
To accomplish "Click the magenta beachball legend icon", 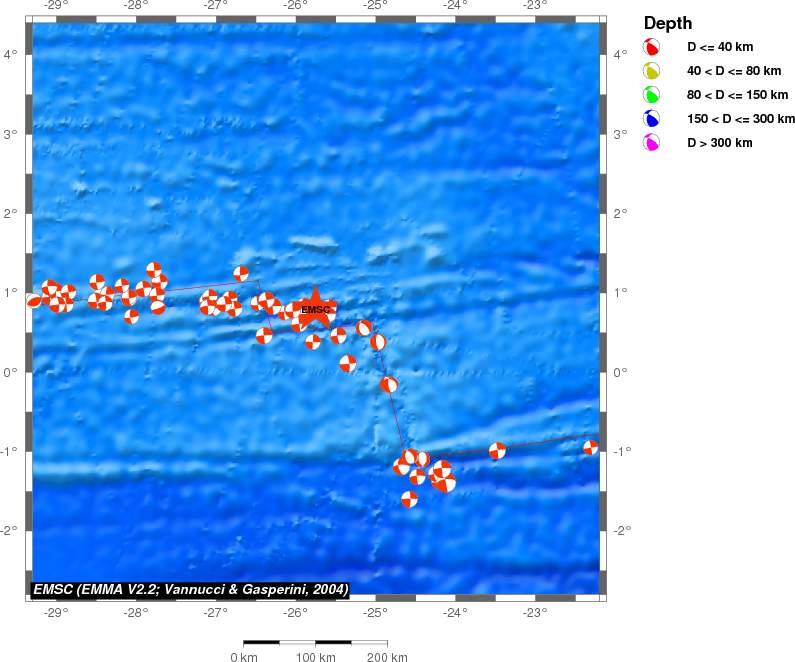I will pos(651,143).
